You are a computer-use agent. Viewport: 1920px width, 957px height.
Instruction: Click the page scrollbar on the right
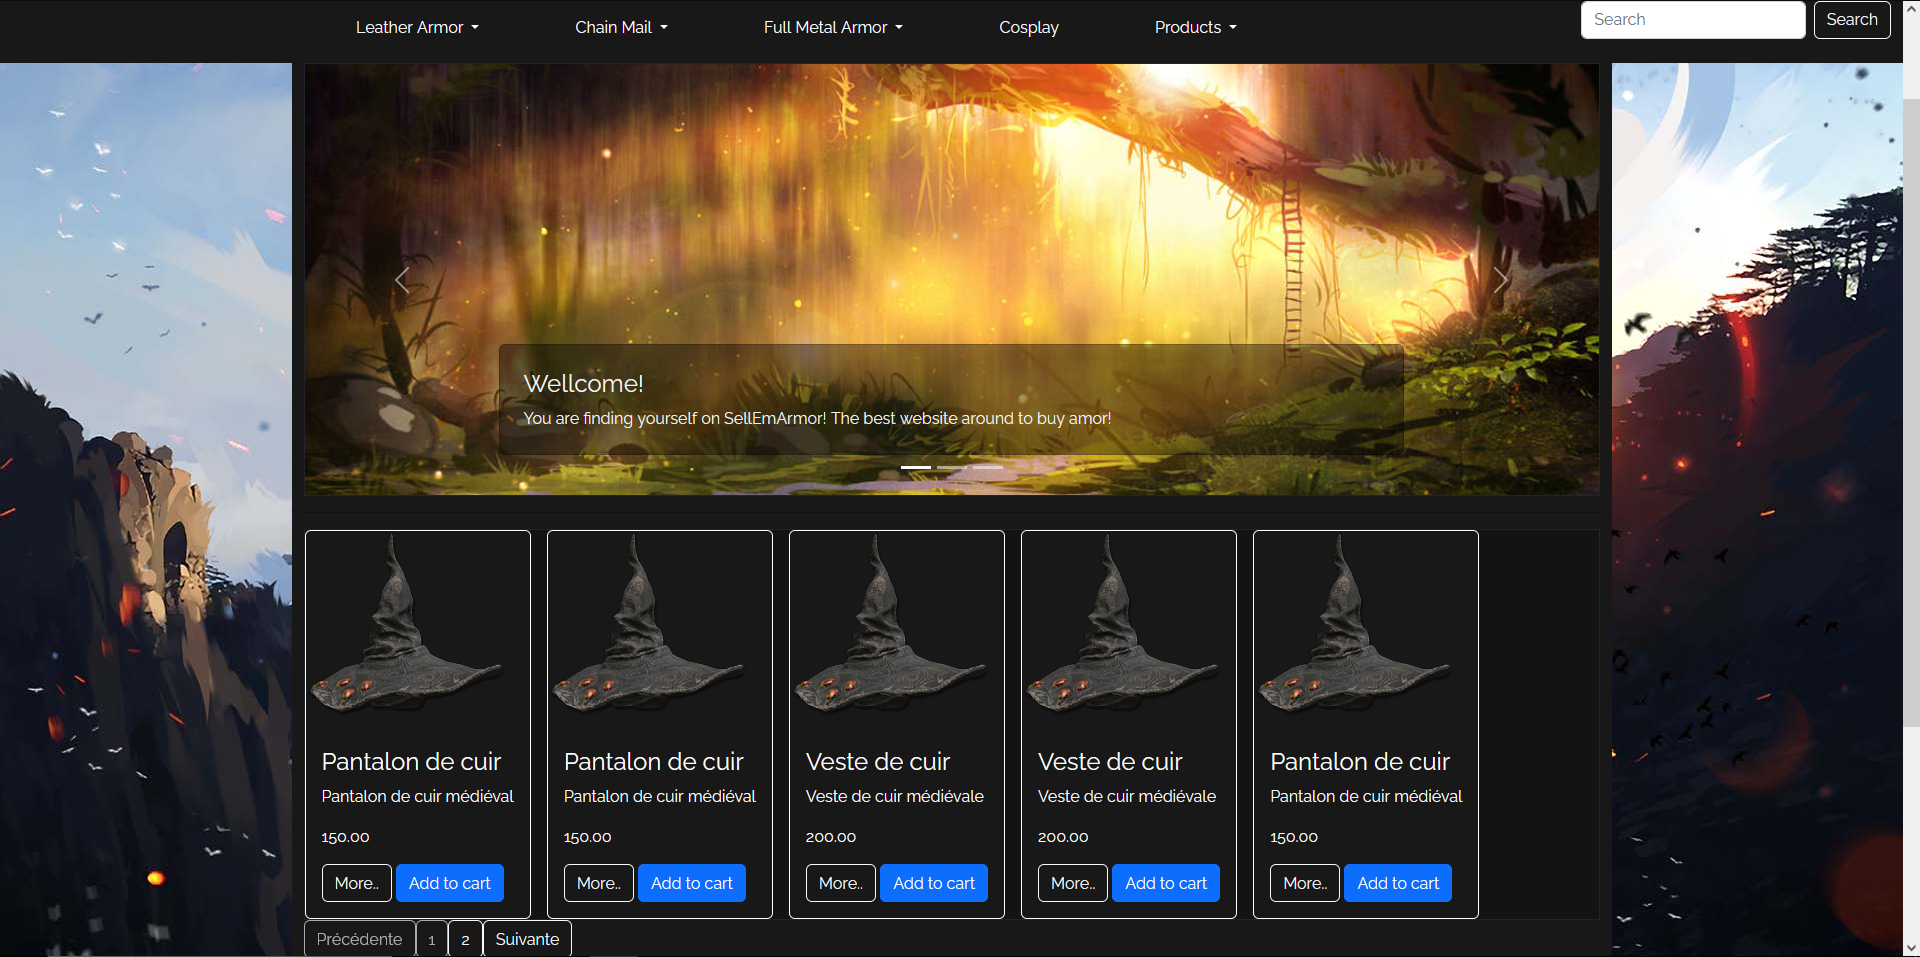pyautogui.click(x=1913, y=400)
